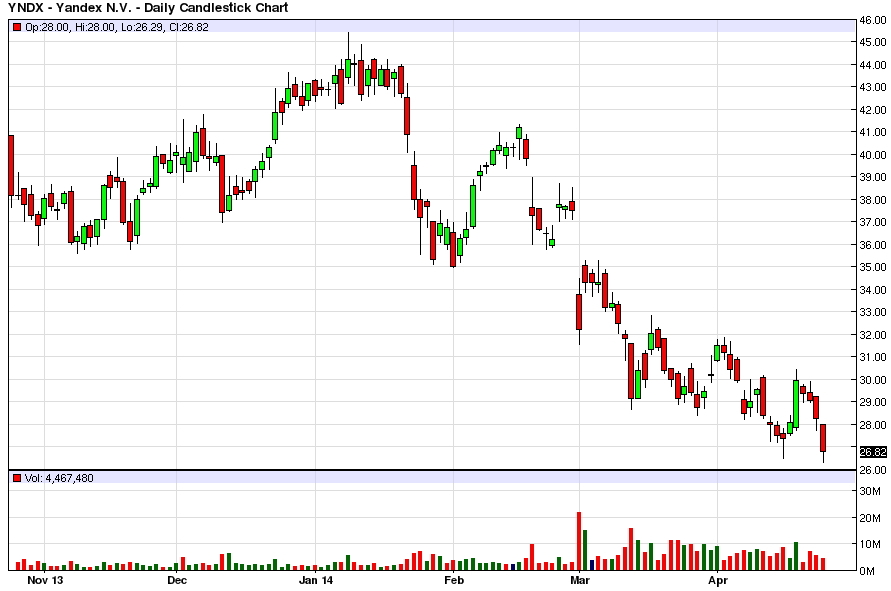Click the 20M volume axis label

870,518
